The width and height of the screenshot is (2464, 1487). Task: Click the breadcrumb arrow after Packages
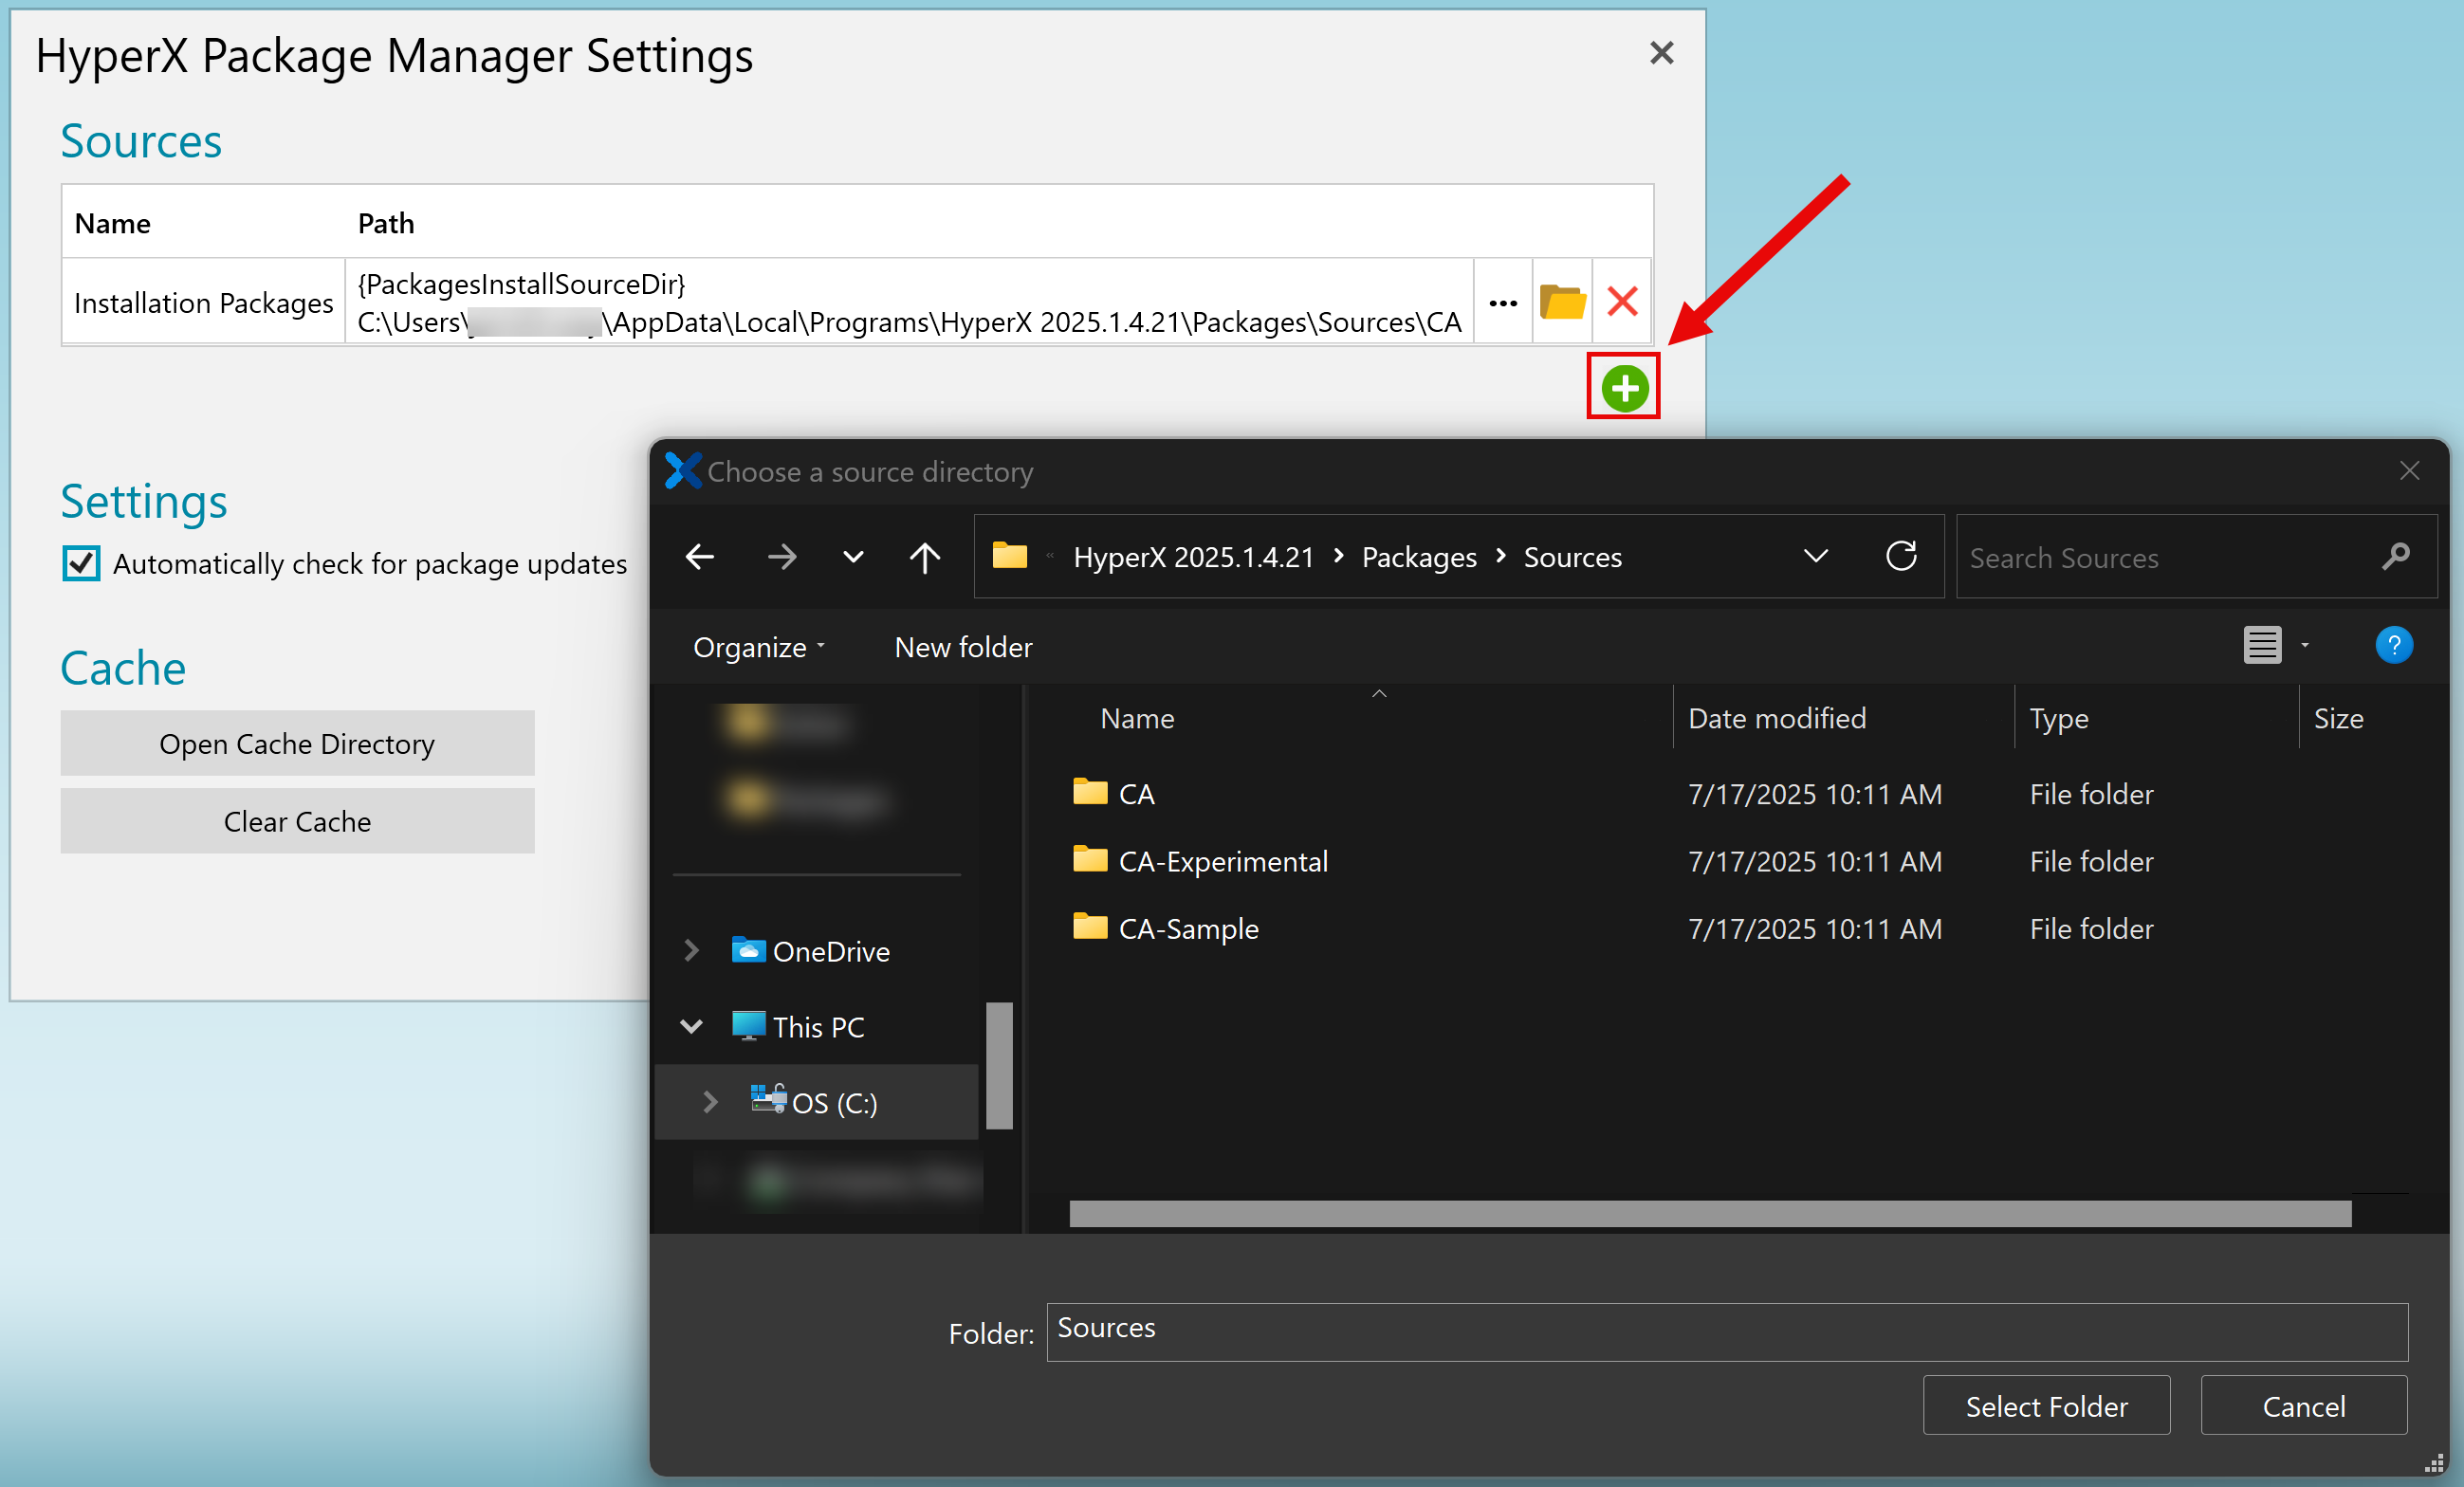[x=1500, y=556]
